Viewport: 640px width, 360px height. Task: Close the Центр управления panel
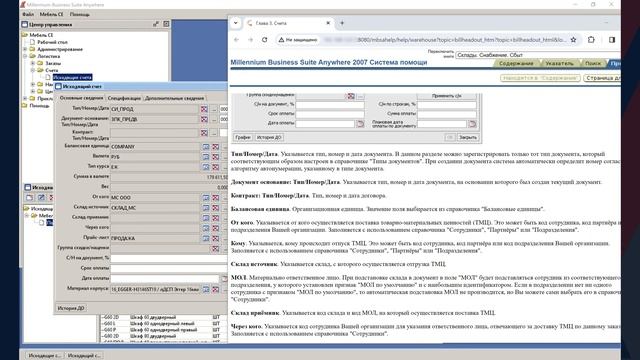coord(166,24)
